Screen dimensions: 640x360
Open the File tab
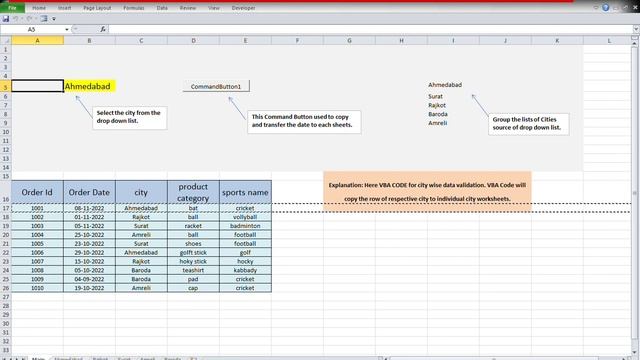click(x=12, y=8)
